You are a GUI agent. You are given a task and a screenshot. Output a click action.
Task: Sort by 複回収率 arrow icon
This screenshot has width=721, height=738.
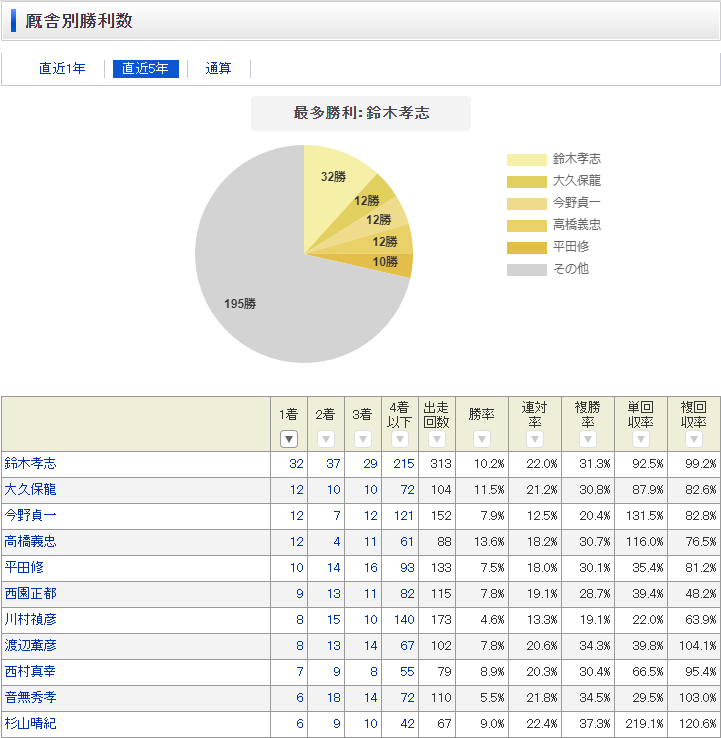[x=693, y=439]
